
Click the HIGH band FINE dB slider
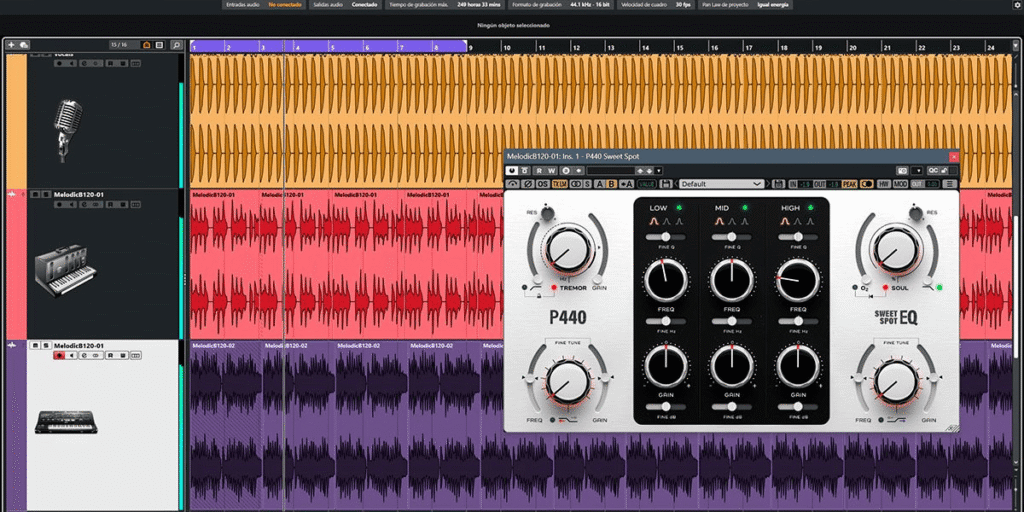coord(798,406)
